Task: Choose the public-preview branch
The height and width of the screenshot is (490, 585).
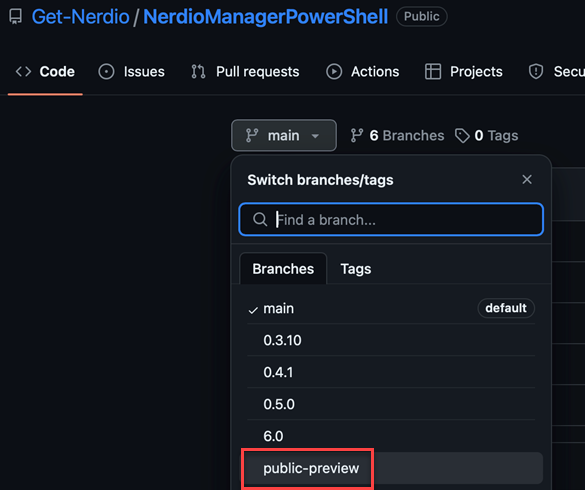Action: pyautogui.click(x=391, y=468)
